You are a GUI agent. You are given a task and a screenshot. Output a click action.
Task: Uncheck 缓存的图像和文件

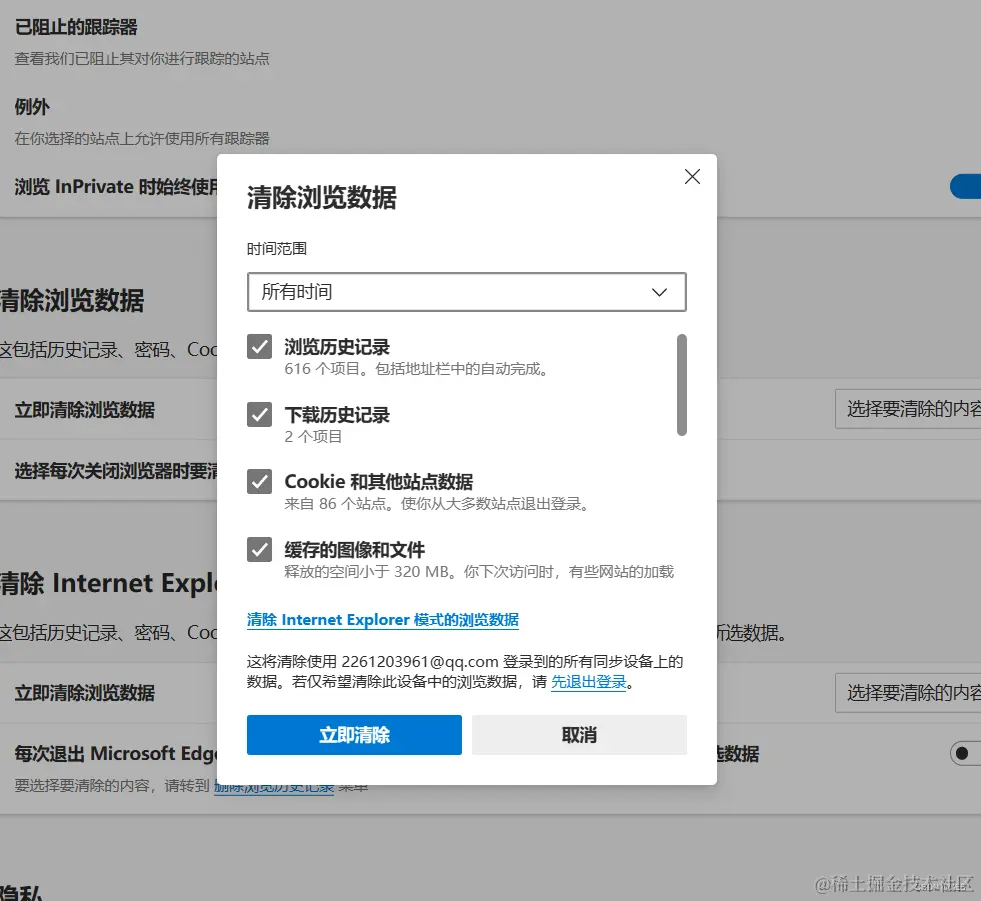(x=259, y=549)
